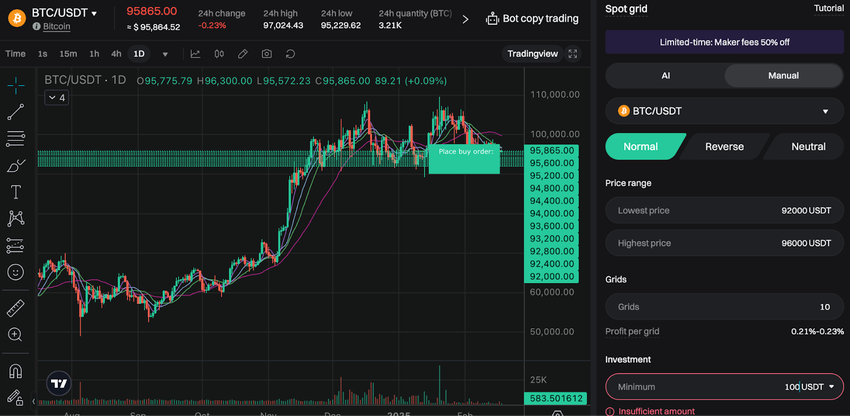Viewport: 850px width, 416px height.
Task: Click the Tradingview chart button
Action: [532, 54]
